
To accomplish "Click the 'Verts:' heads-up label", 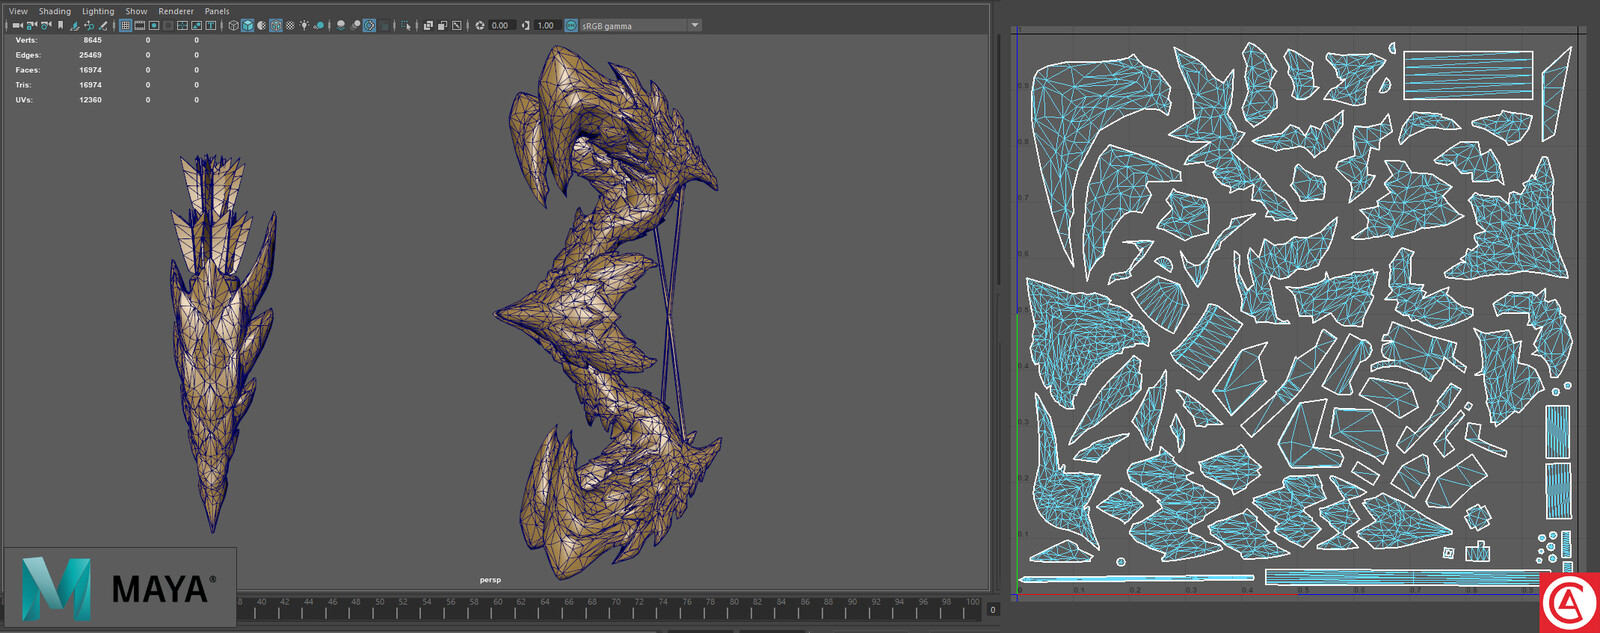I will pos(26,40).
